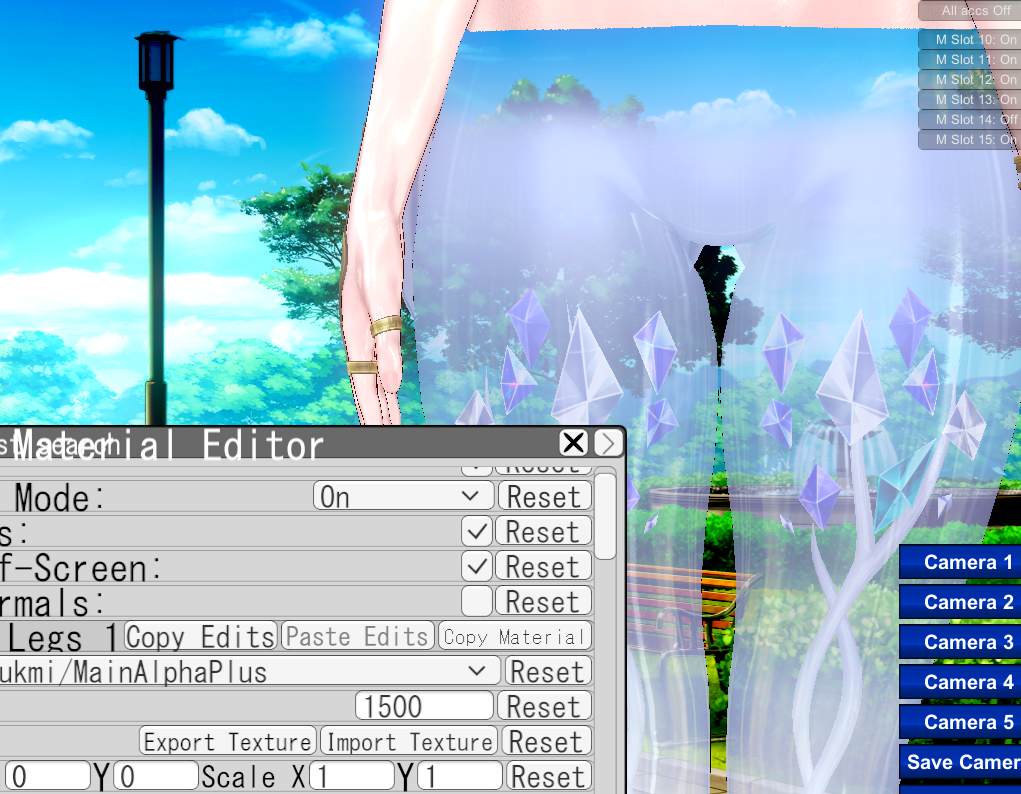The width and height of the screenshot is (1021, 794).
Task: Toggle M Slot 14 accessory on
Action: [969, 120]
